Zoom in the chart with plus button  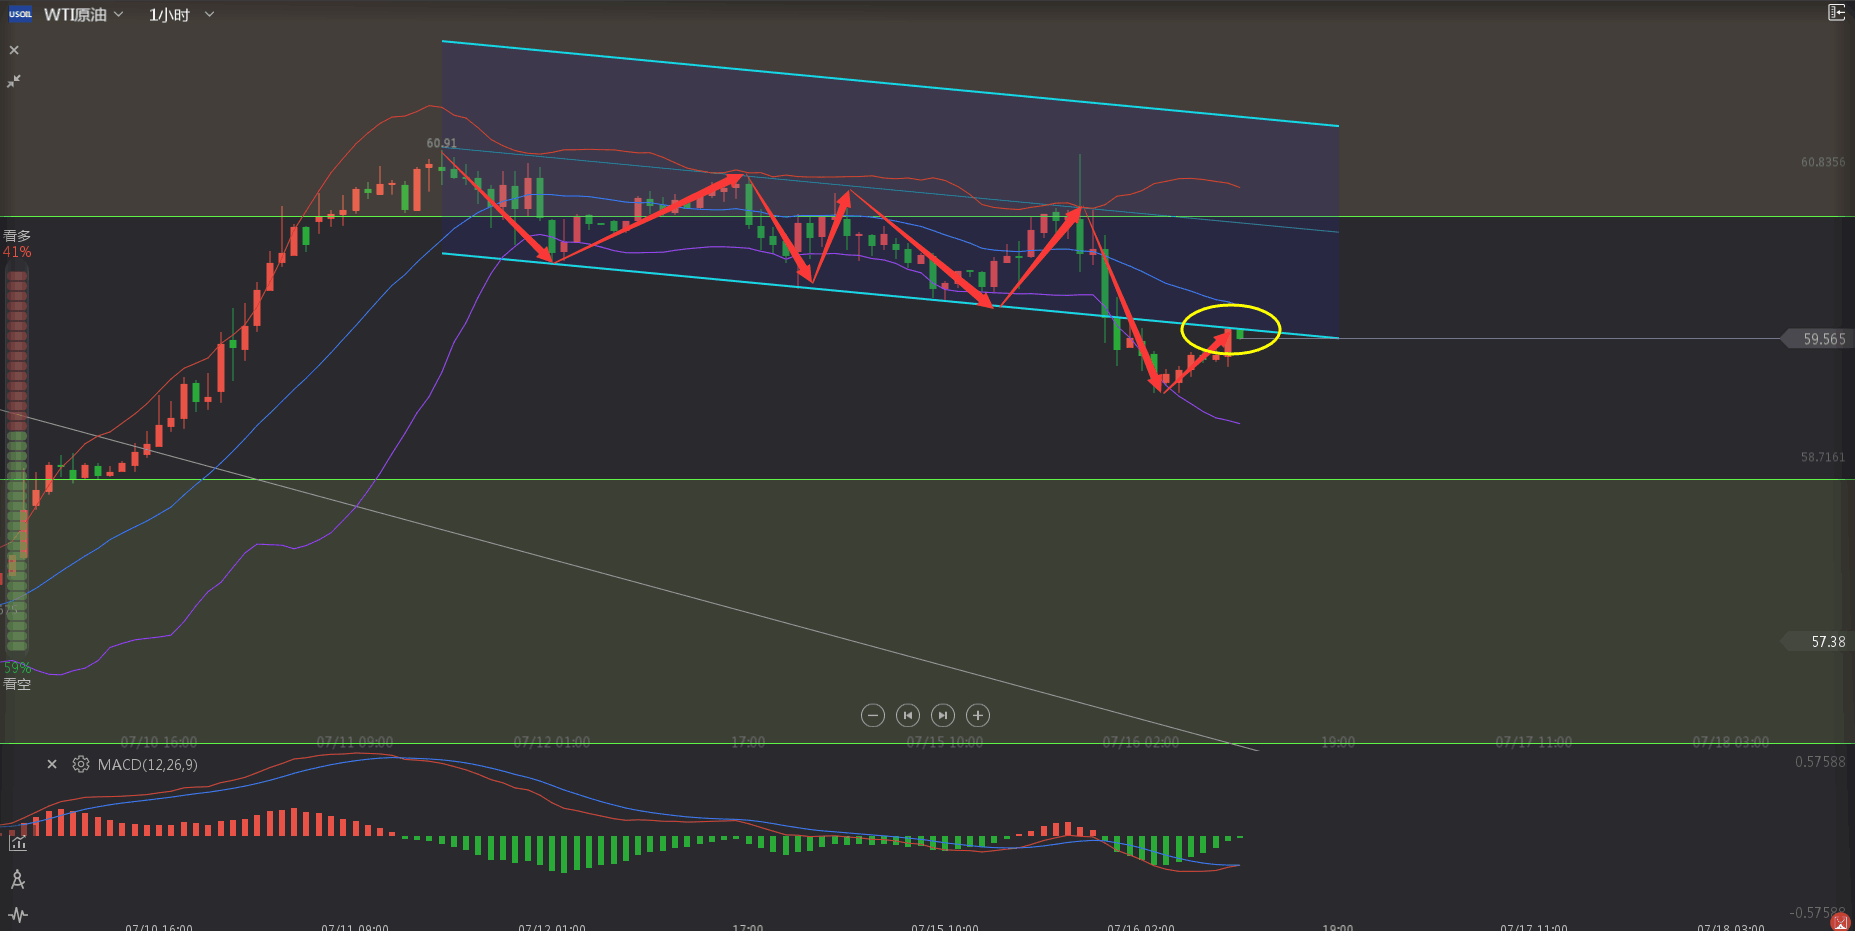[978, 715]
